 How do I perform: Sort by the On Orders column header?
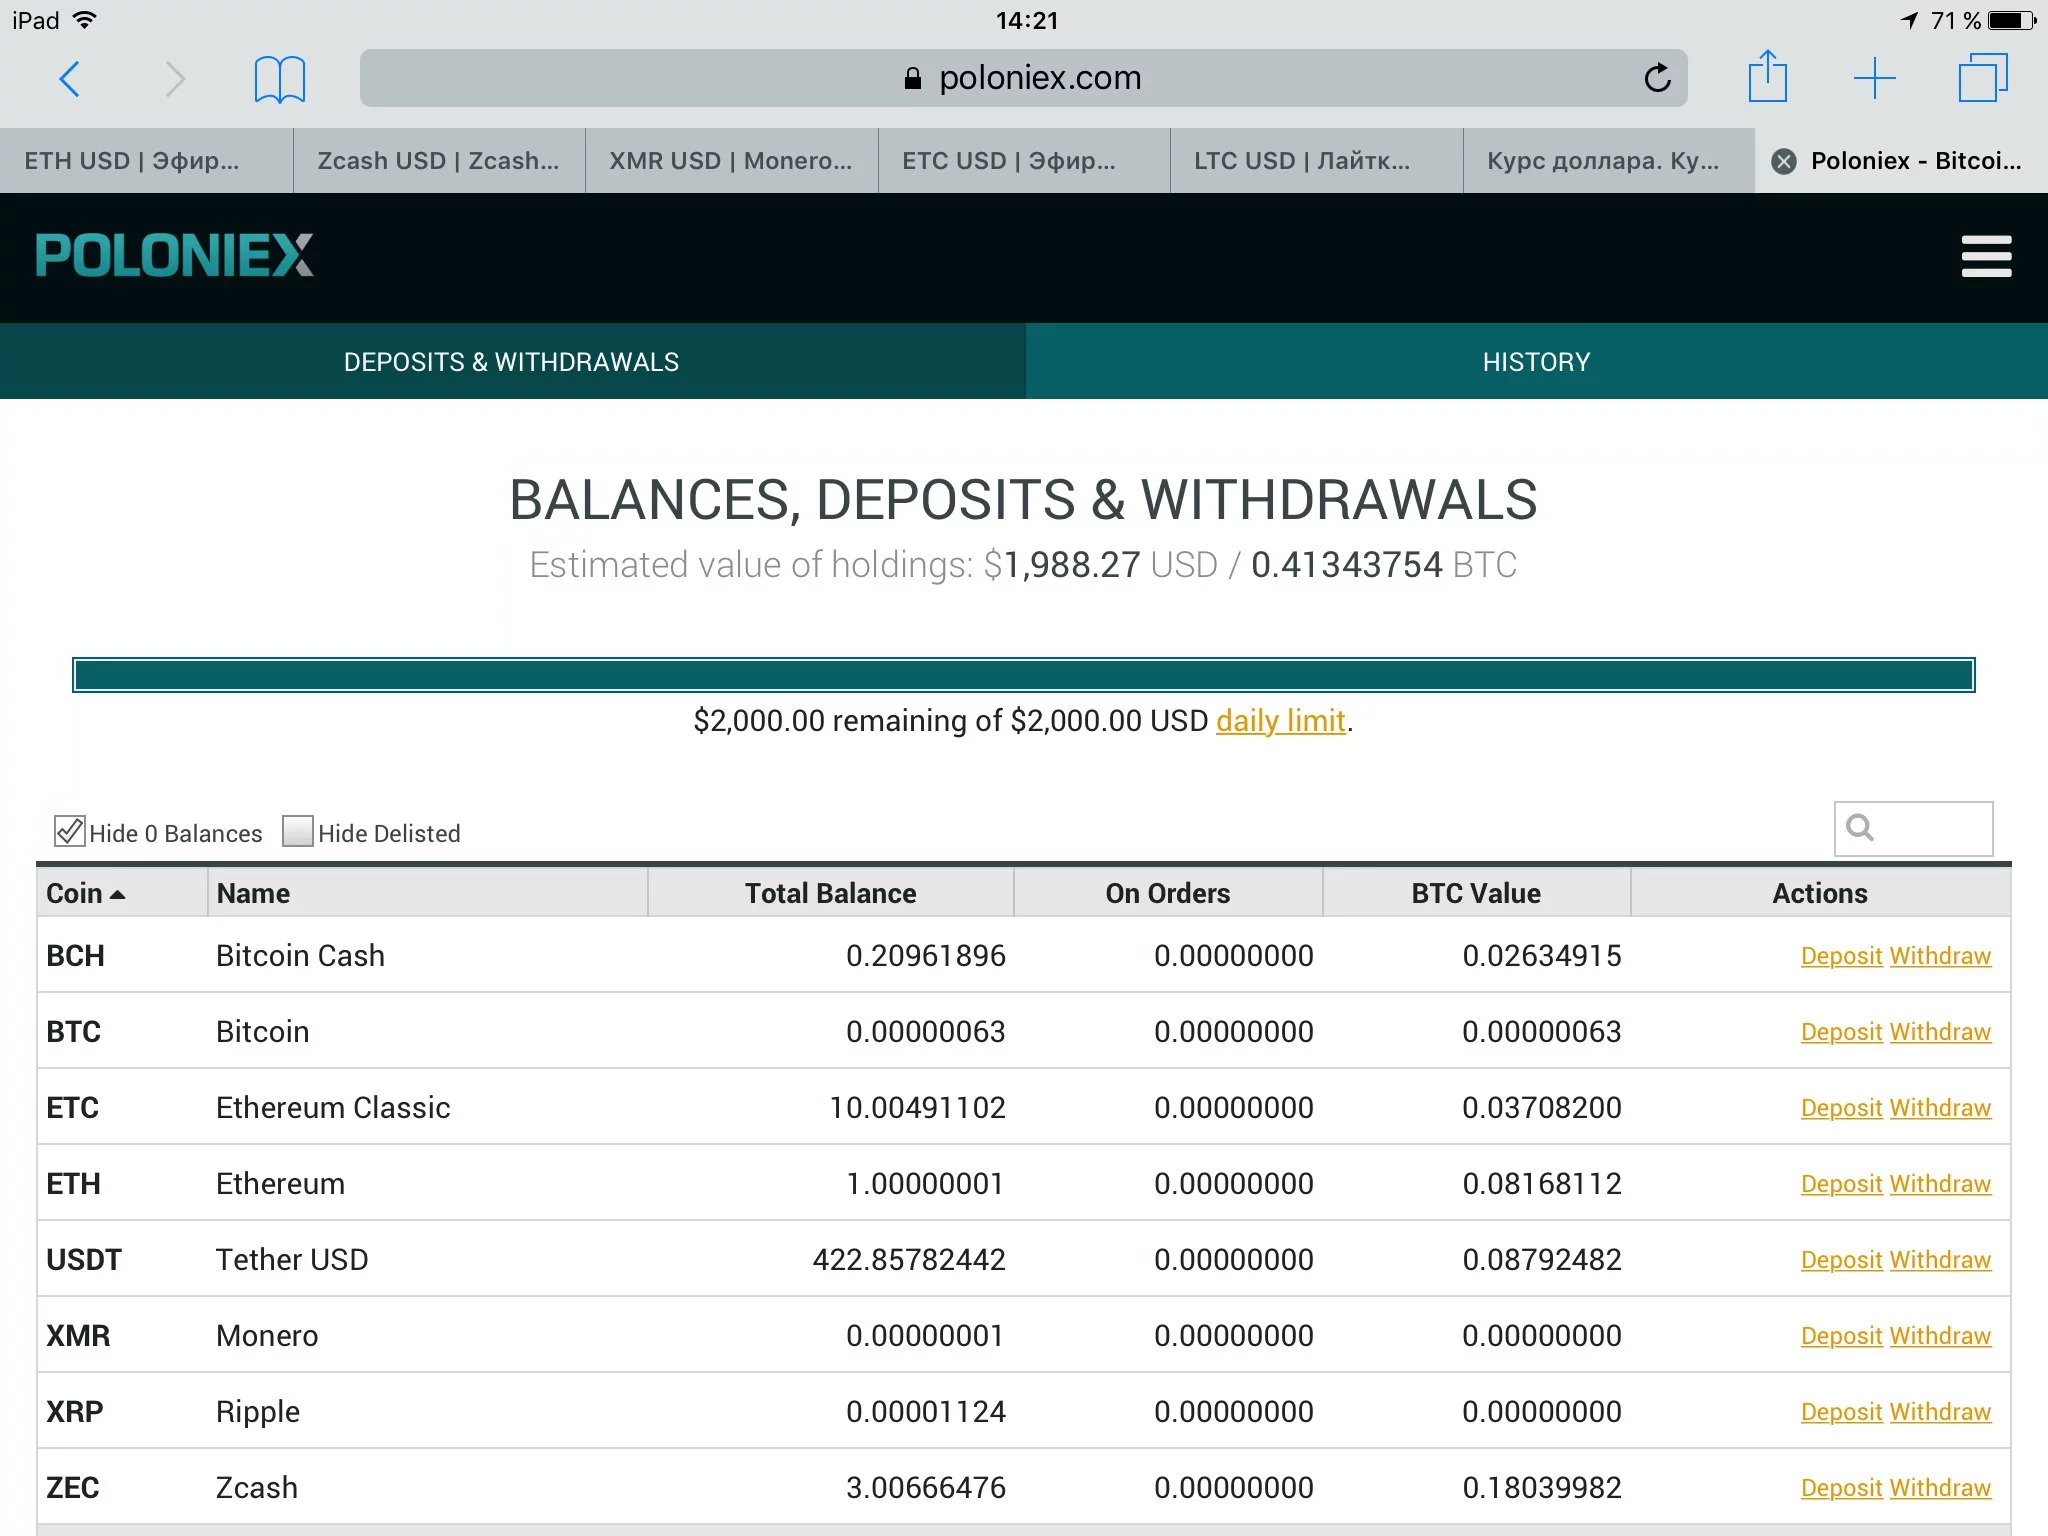point(1168,893)
